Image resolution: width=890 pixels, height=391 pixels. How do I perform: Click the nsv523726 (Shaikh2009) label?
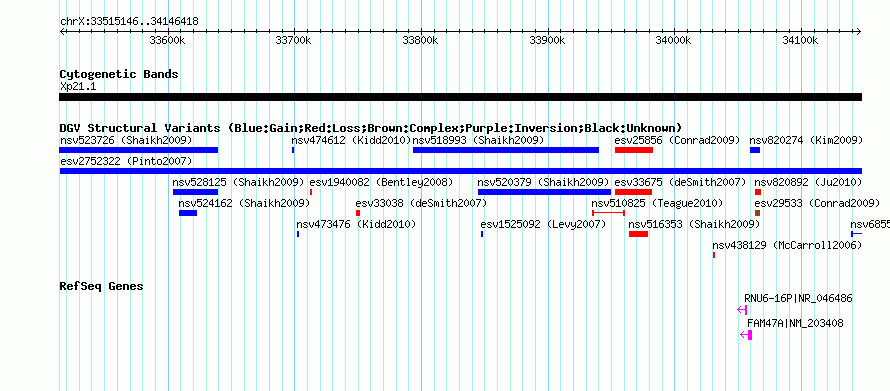pyautogui.click(x=126, y=140)
